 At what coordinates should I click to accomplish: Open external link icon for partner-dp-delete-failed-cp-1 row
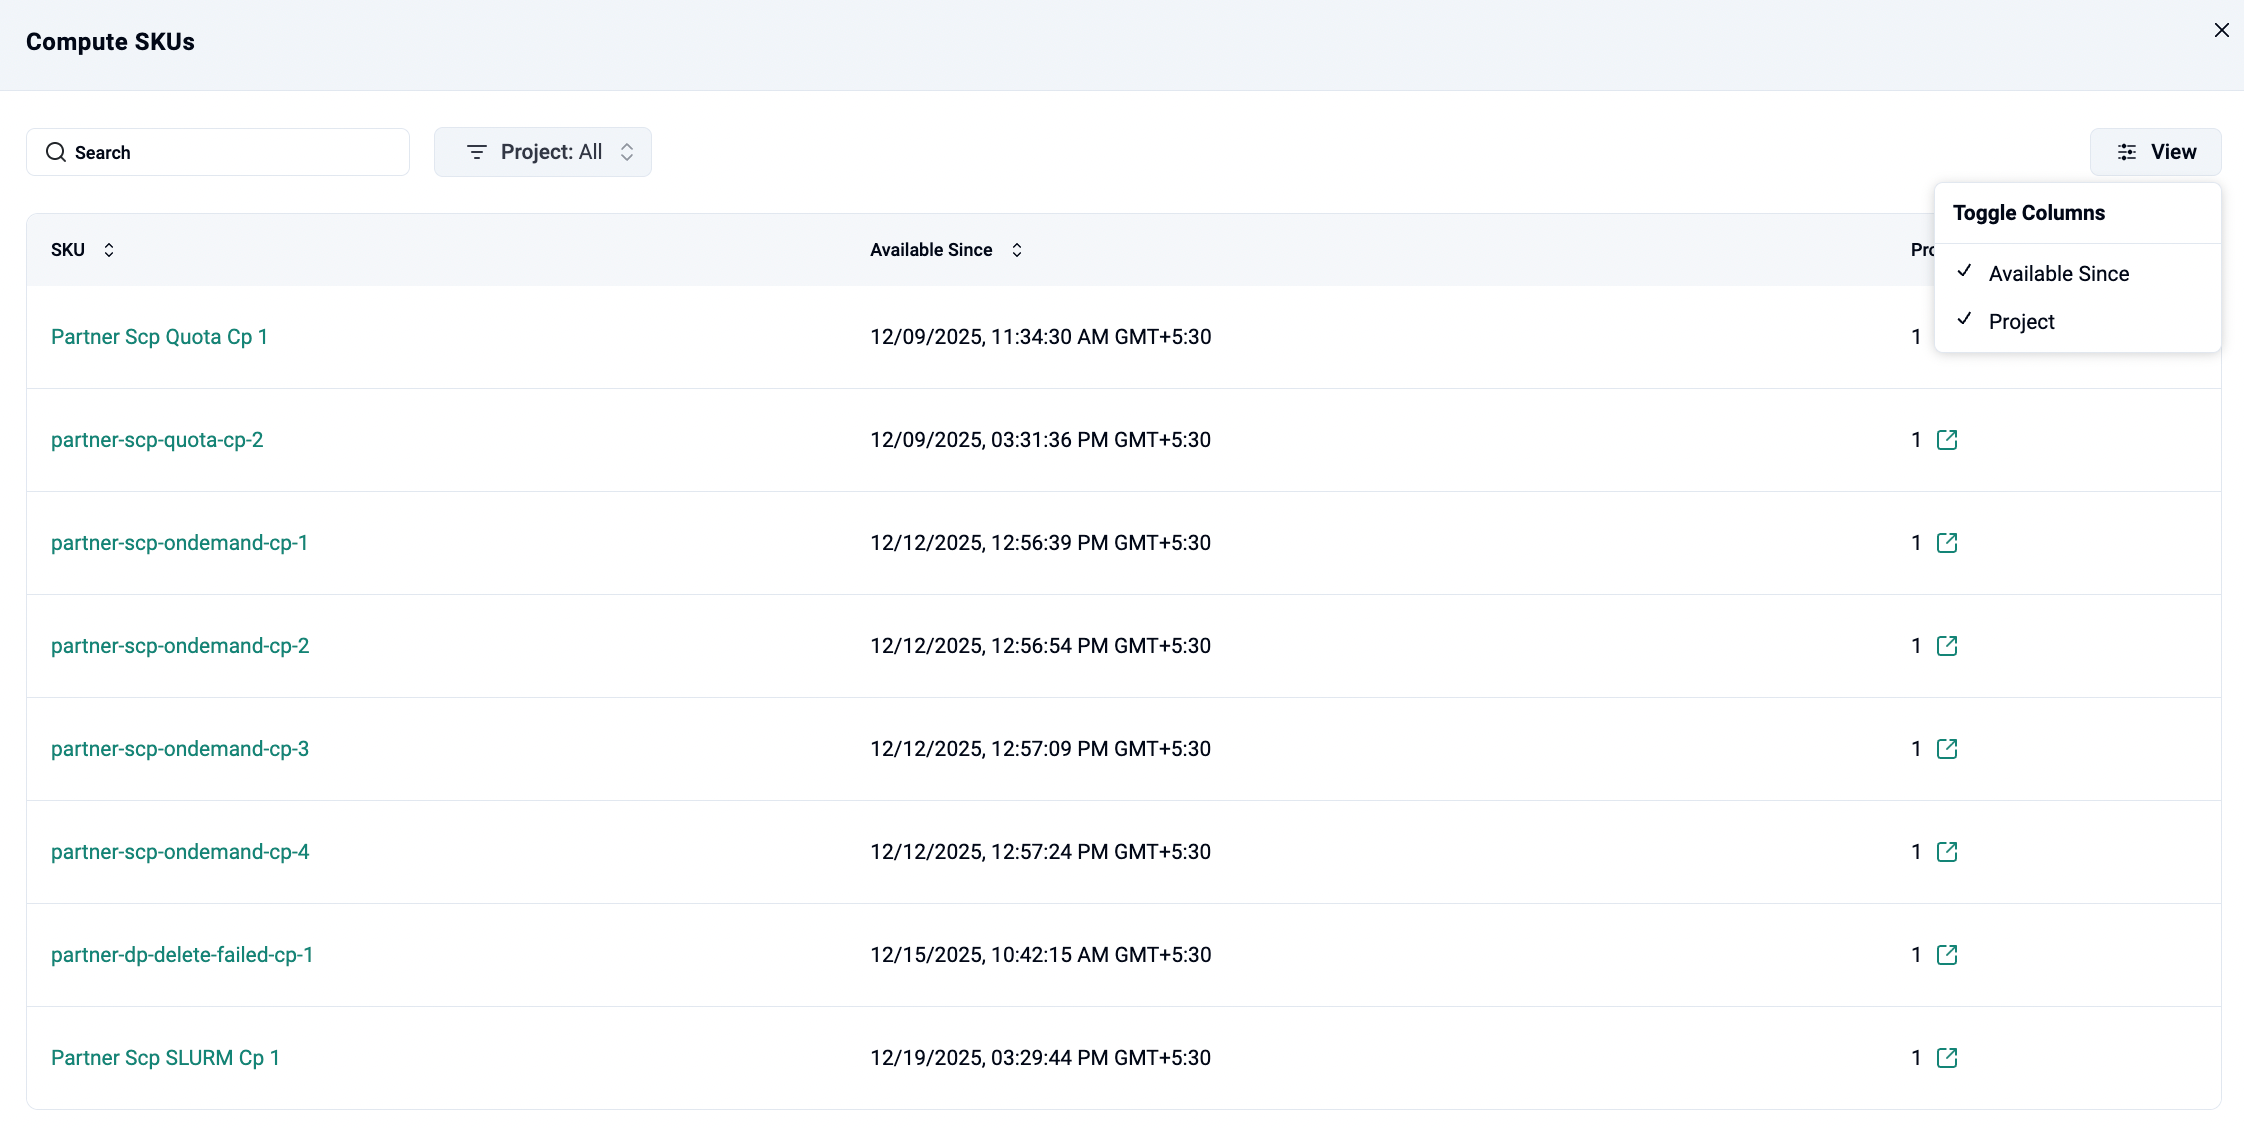pyautogui.click(x=1946, y=955)
